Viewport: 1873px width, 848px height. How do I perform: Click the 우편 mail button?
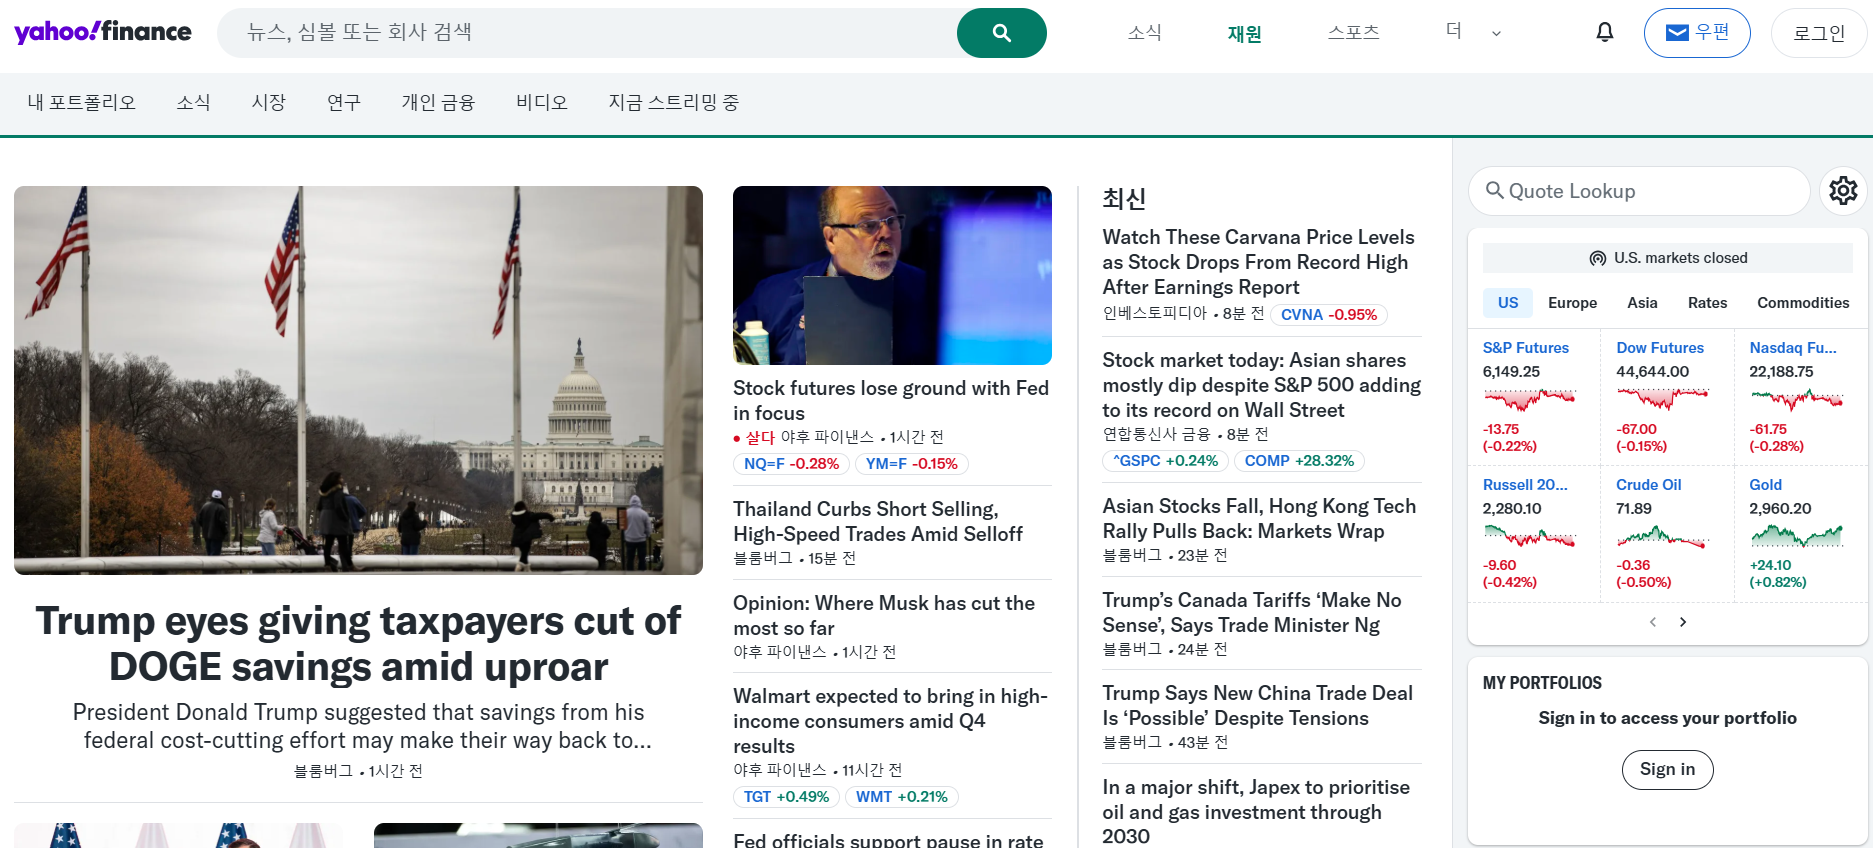(1697, 33)
